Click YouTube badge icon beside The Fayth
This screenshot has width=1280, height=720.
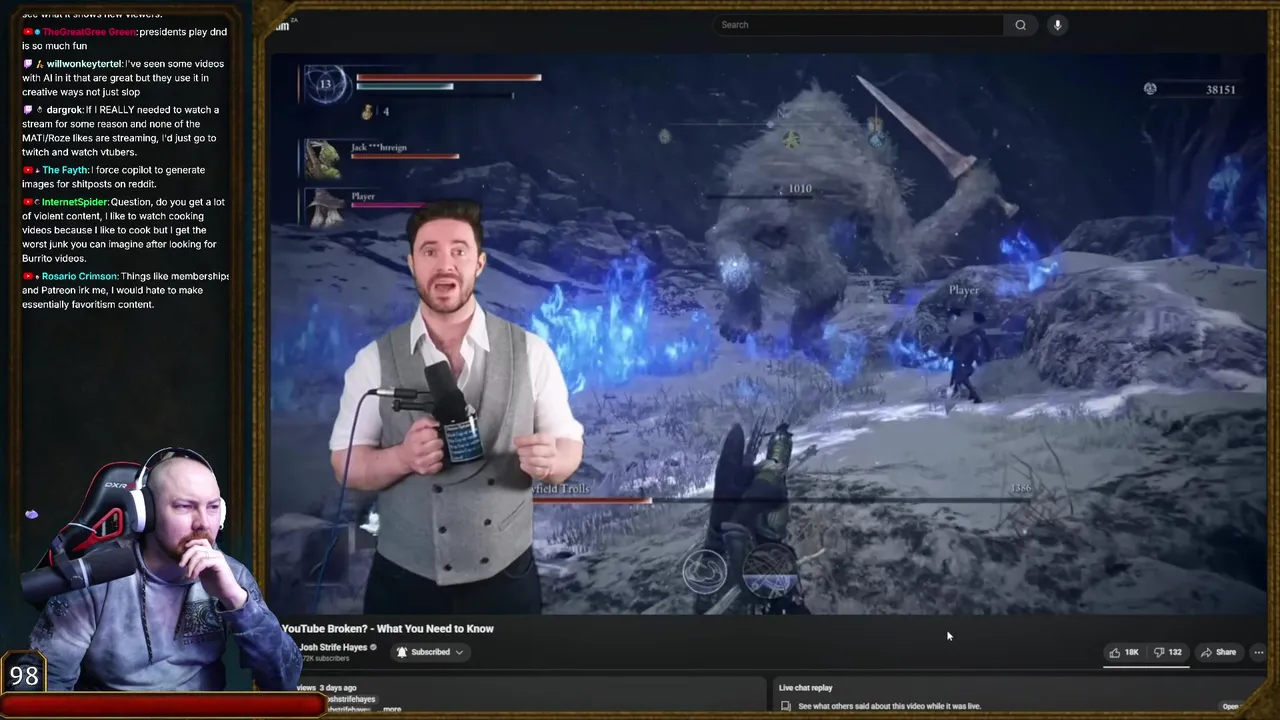pos(27,170)
